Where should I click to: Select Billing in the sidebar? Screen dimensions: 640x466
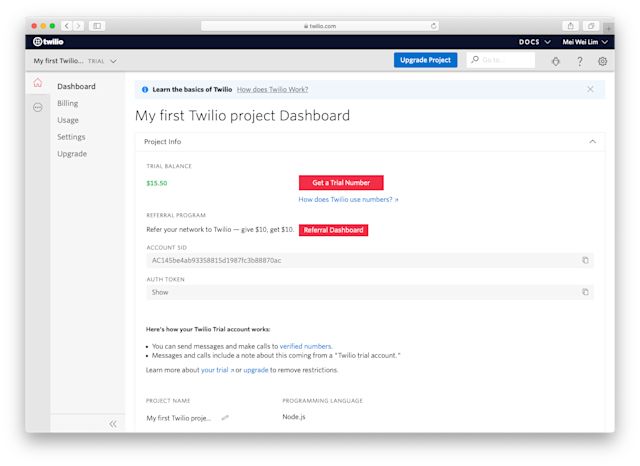tap(68, 103)
